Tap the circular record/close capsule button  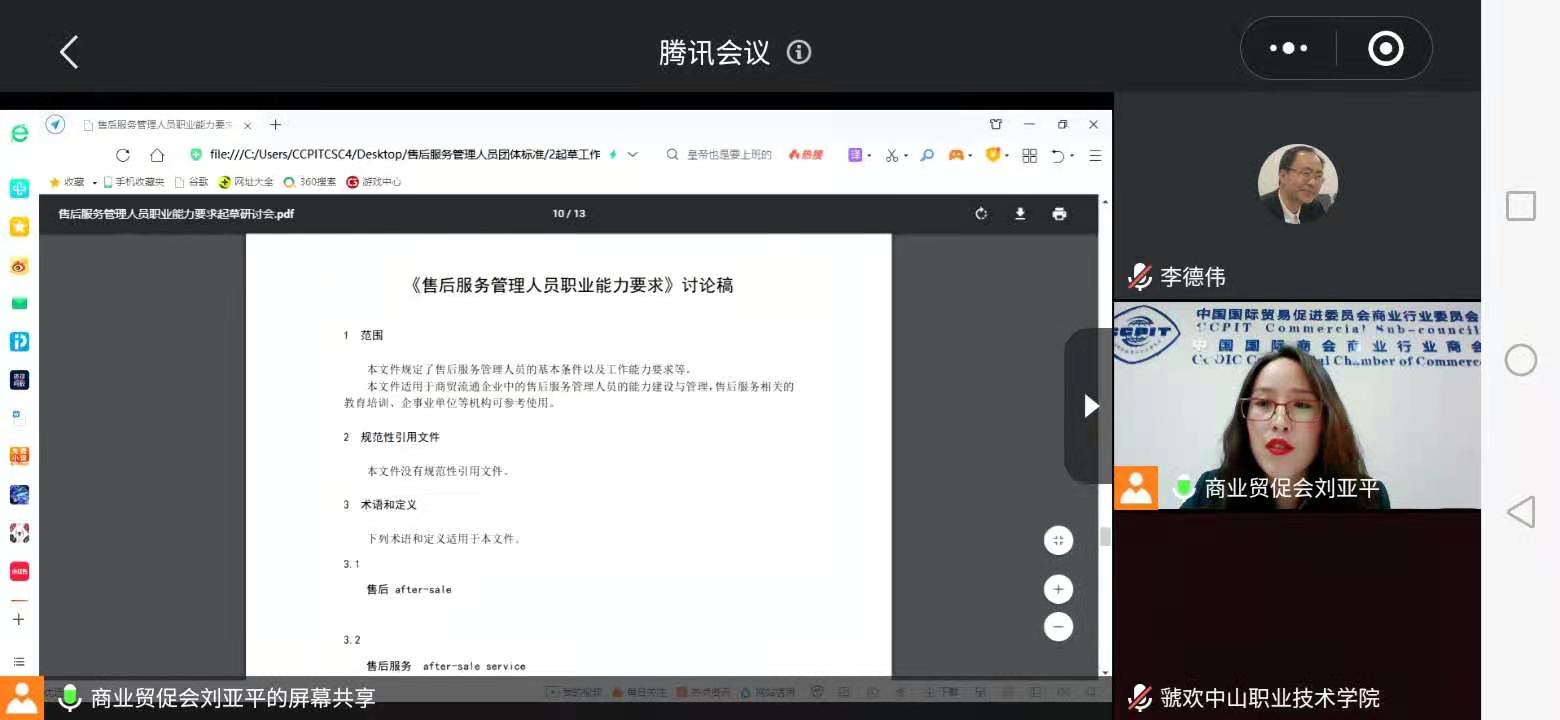[x=1385, y=48]
